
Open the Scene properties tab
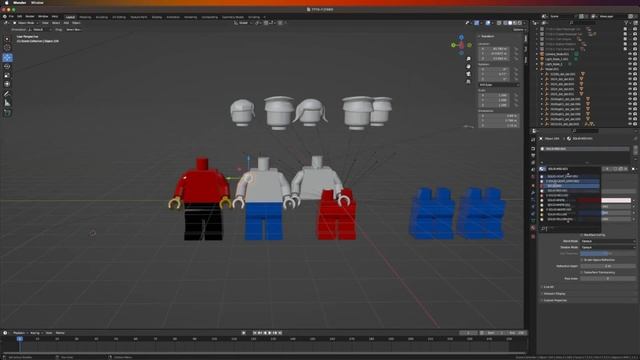pos(533,170)
